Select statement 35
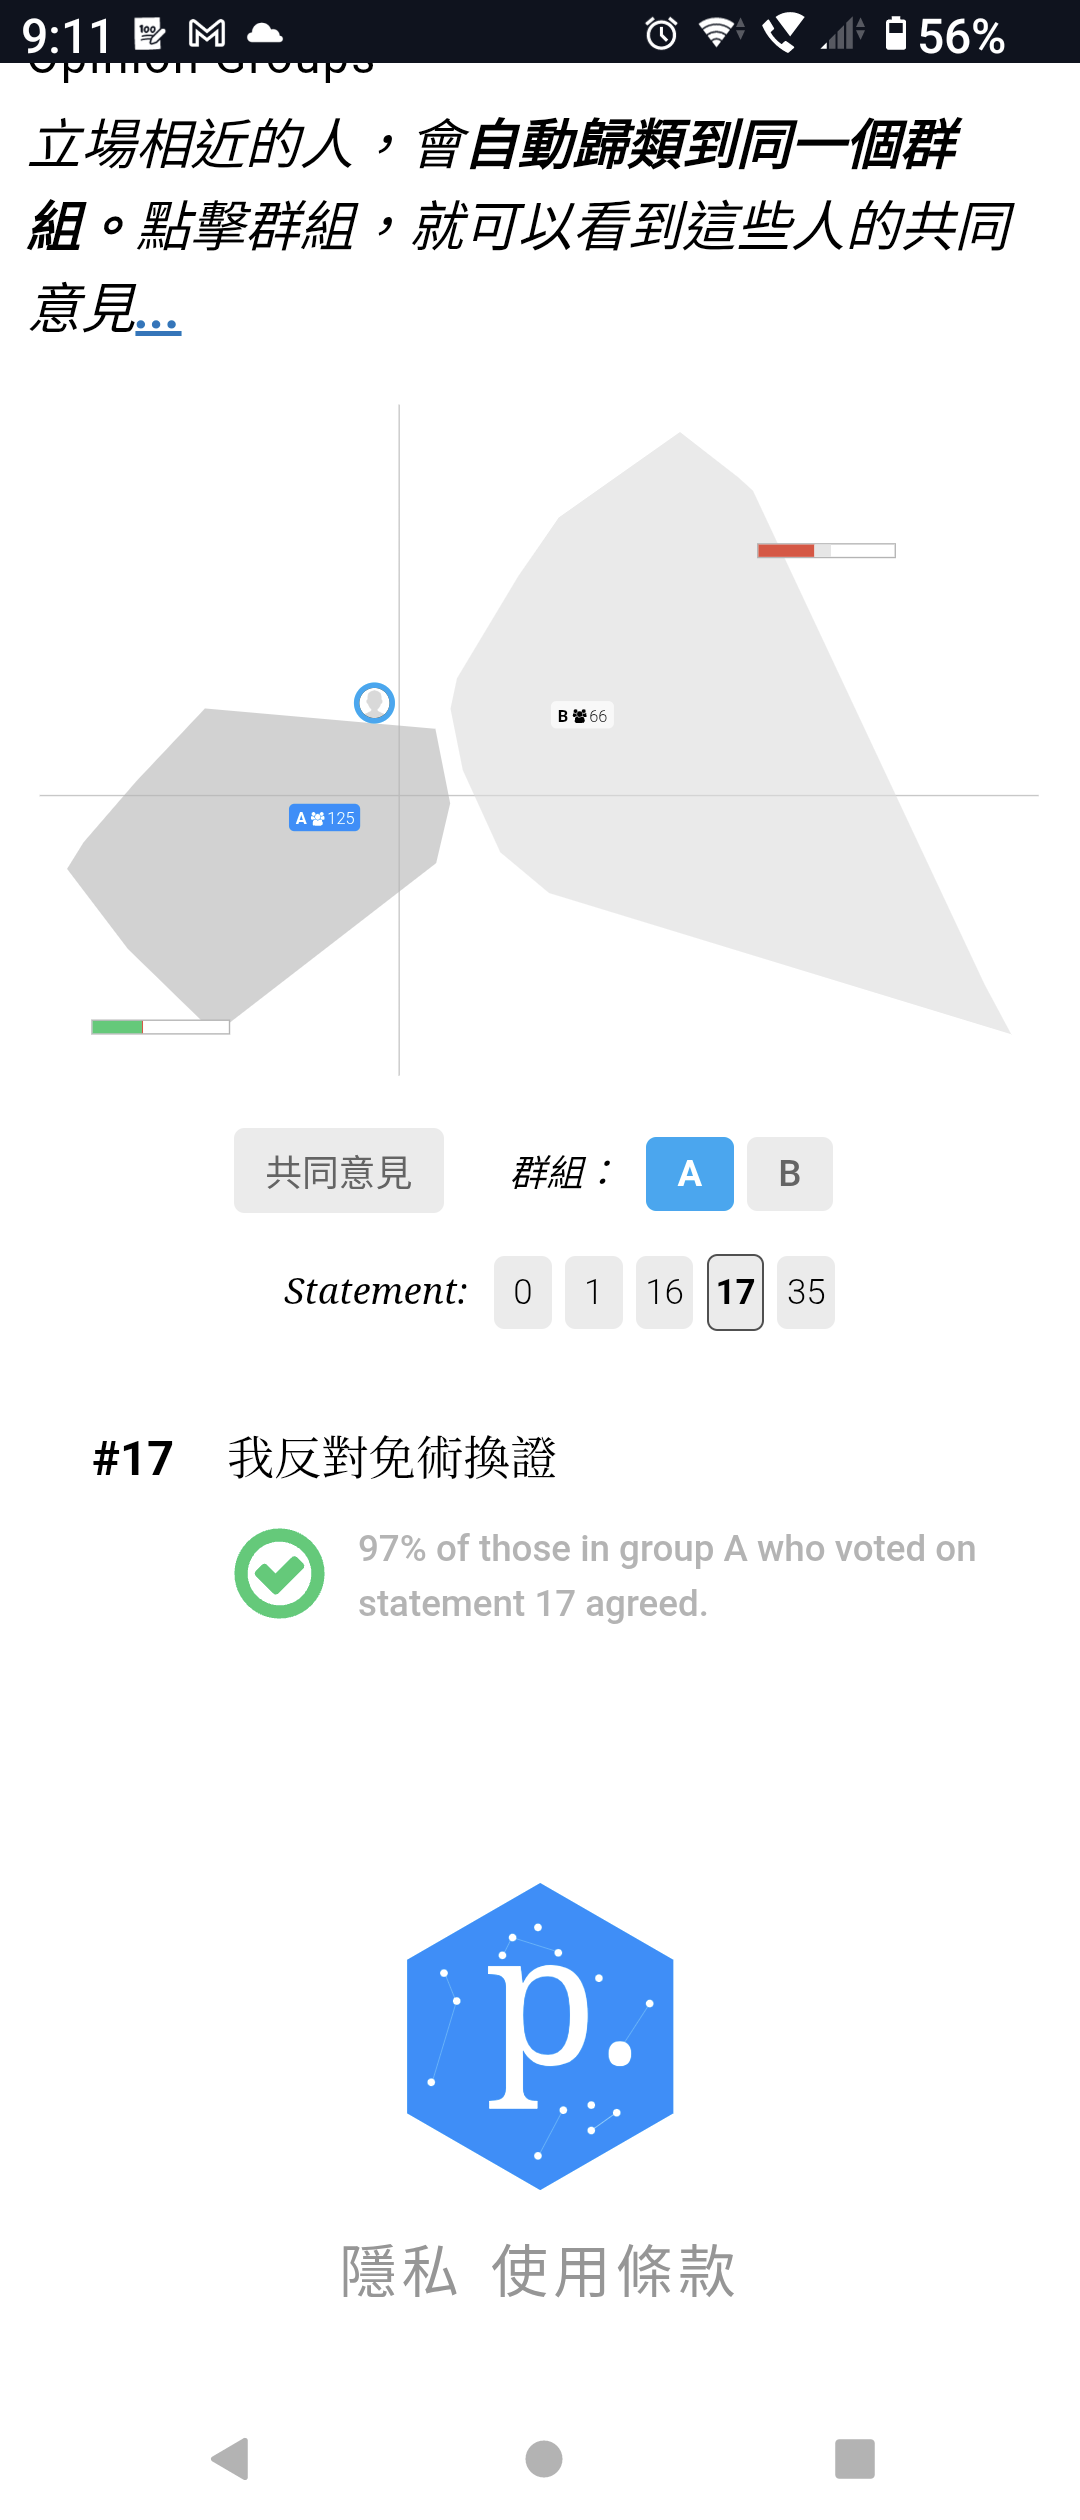This screenshot has height=2520, width=1080. coord(806,1292)
